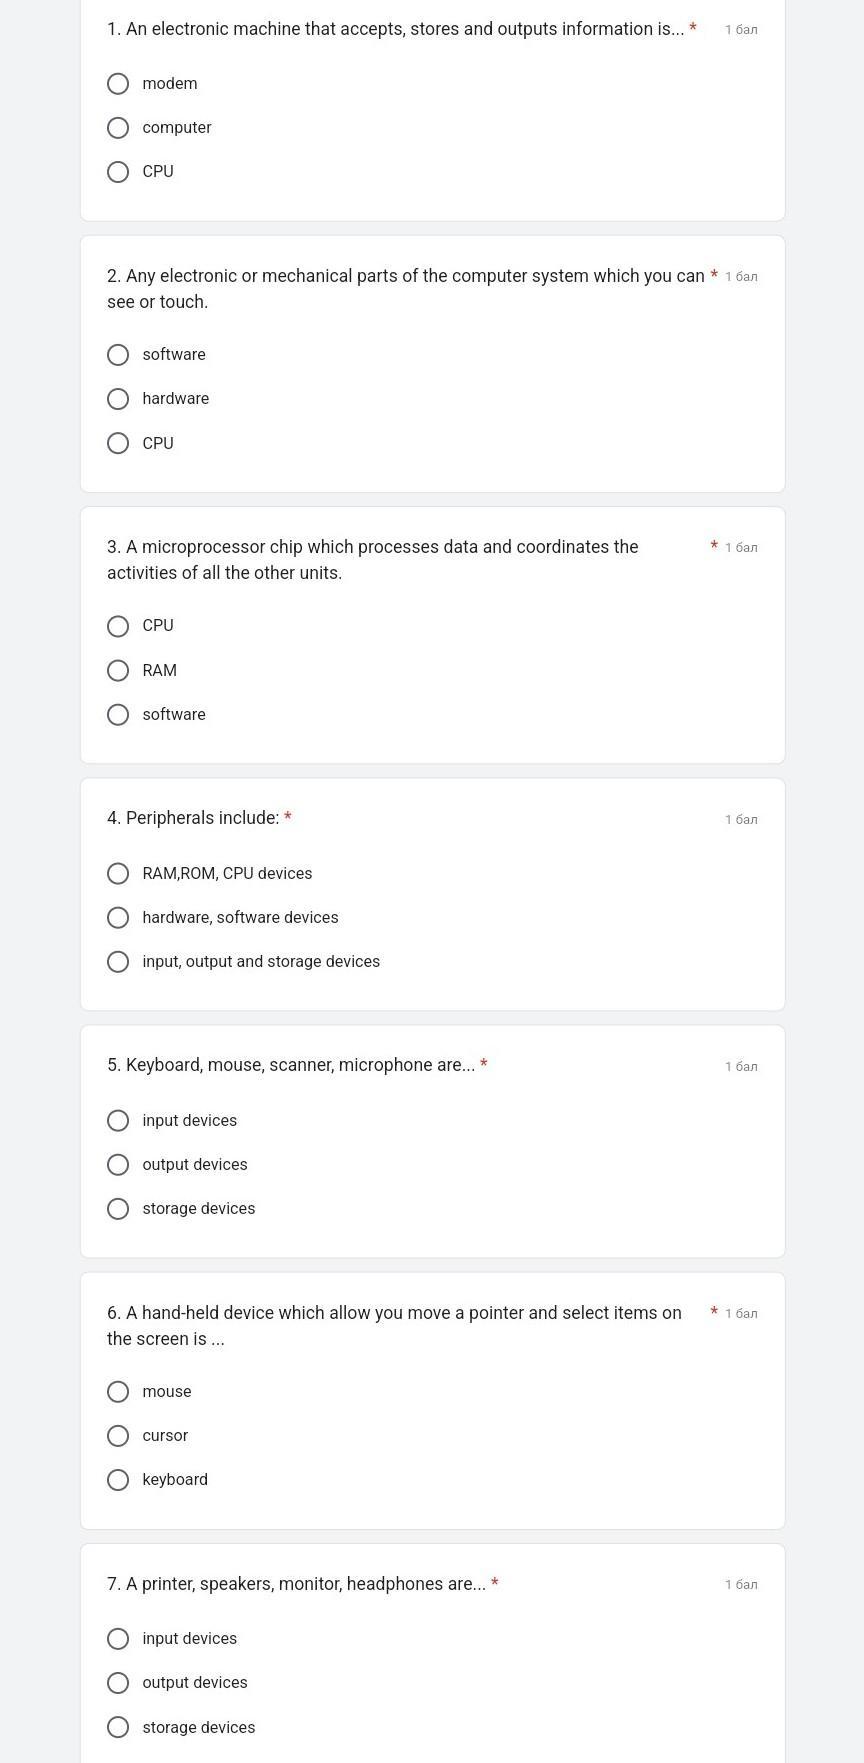
Task: Pick 'hardware' answer for question 2
Action: tap(118, 399)
